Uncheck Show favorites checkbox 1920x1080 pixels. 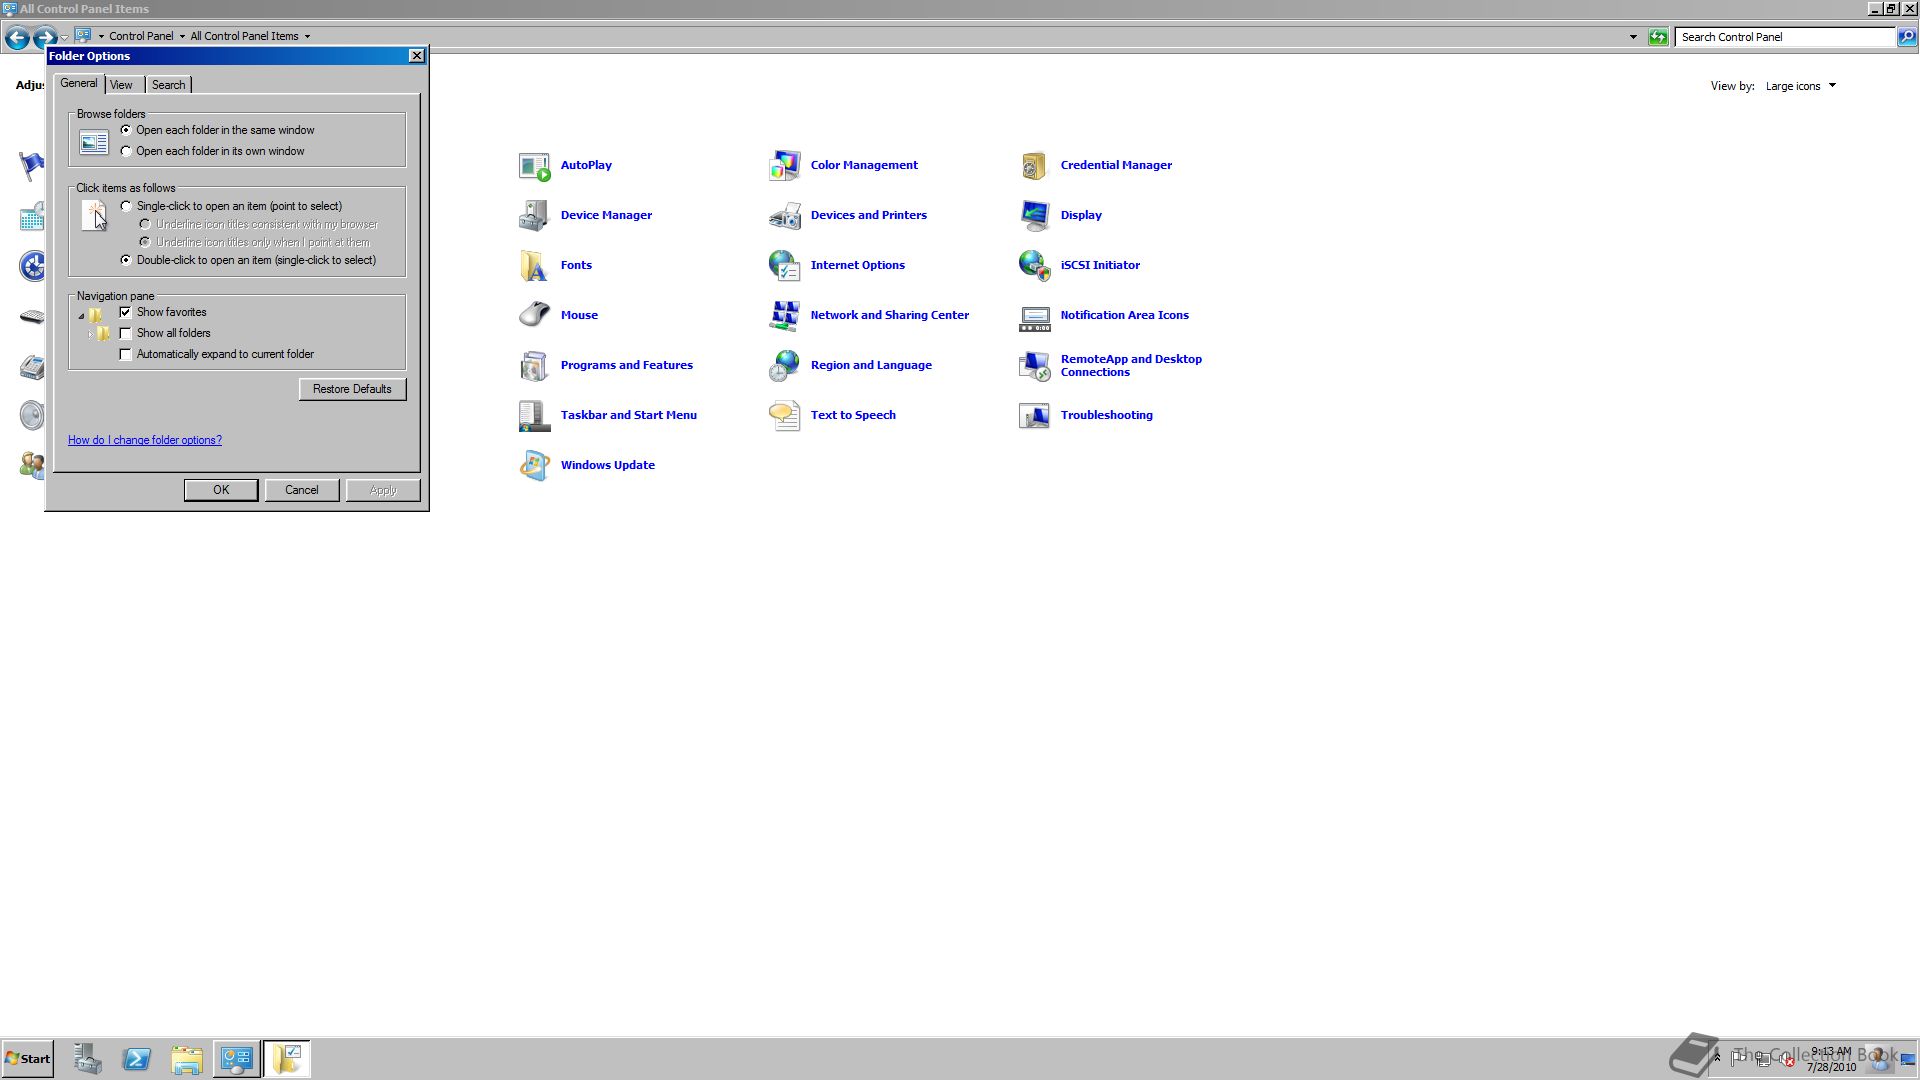(x=125, y=312)
